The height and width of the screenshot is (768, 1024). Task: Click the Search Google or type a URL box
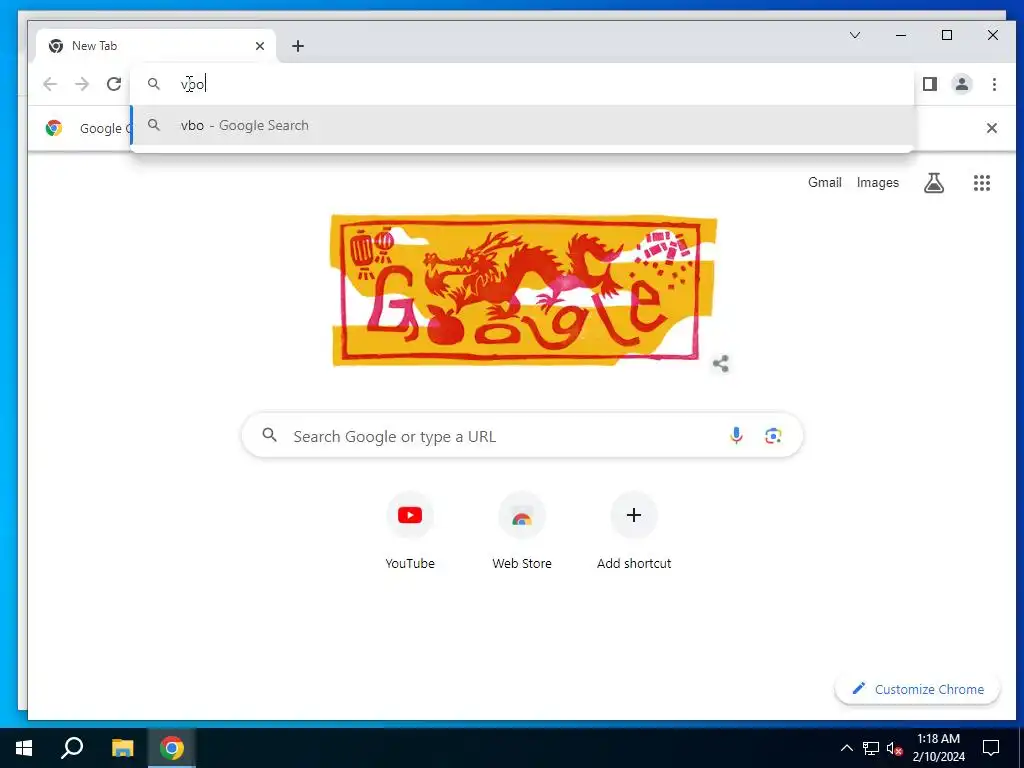(522, 436)
